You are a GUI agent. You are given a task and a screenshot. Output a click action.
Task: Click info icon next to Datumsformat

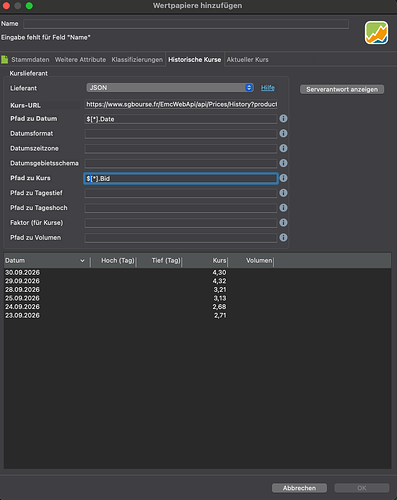click(283, 133)
